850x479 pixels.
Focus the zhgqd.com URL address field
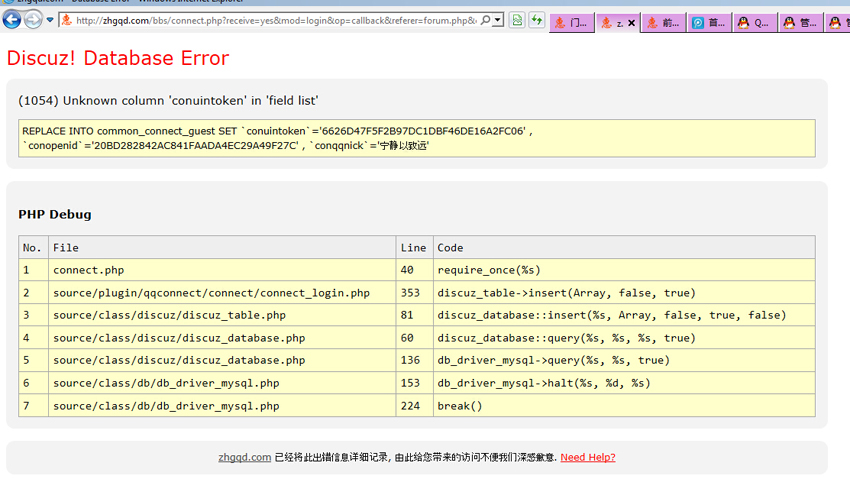(276, 21)
